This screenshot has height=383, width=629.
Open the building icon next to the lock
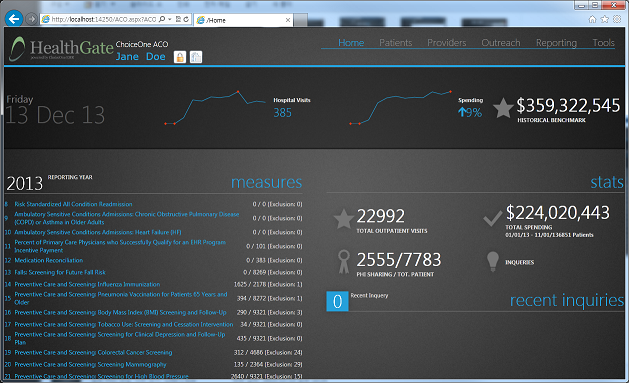pyautogui.click(x=196, y=57)
